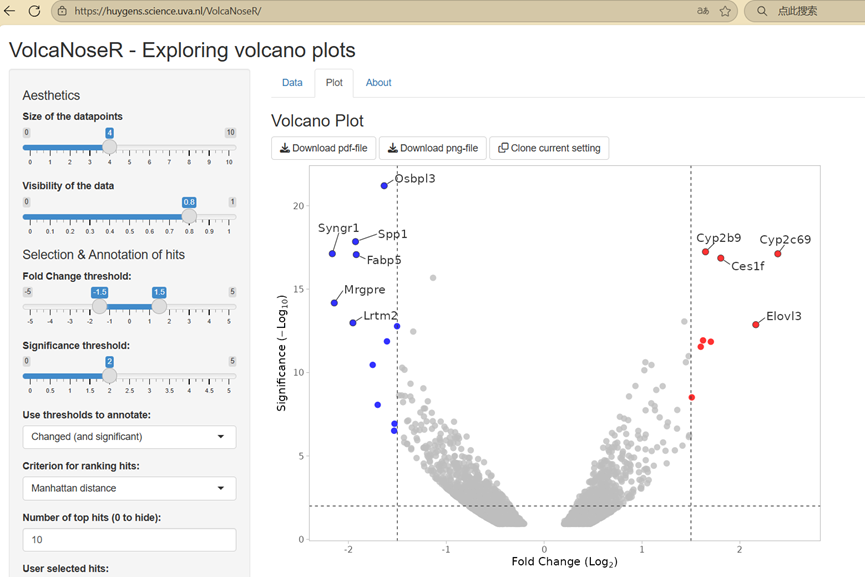
Task: Open the Criterion for ranking hits dropdown
Action: tap(129, 488)
